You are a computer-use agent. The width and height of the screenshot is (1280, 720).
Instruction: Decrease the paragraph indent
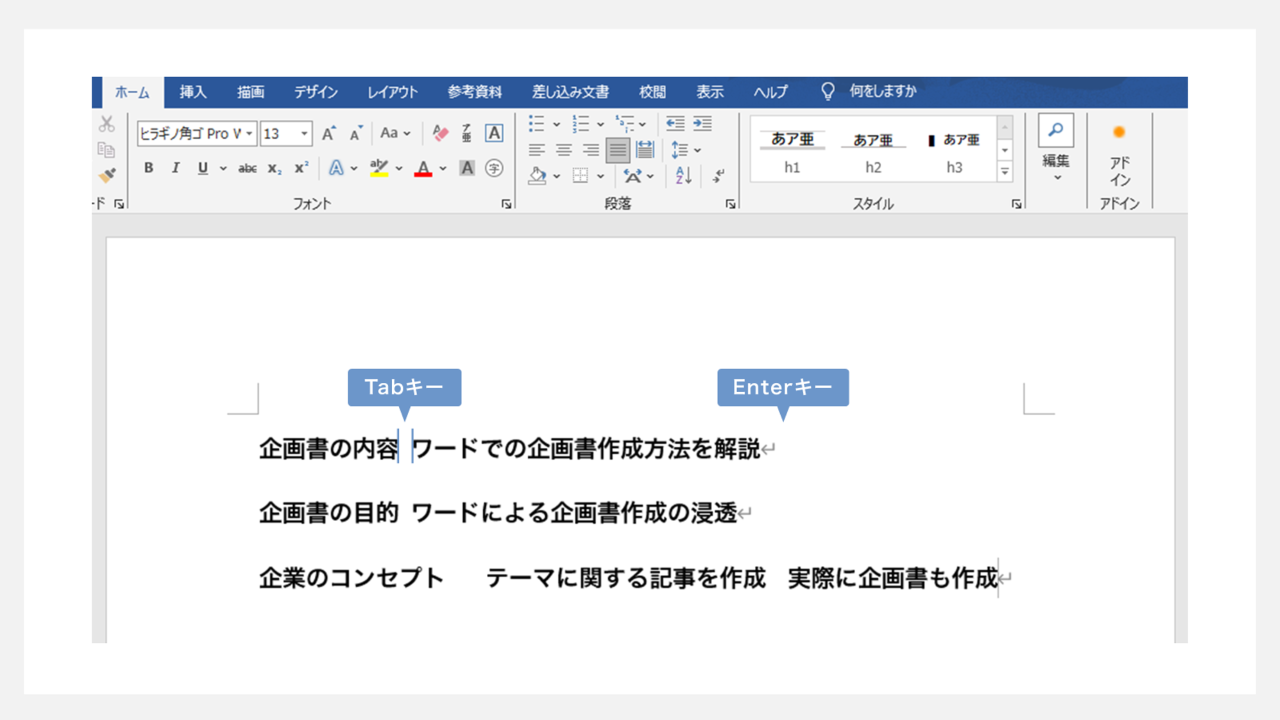click(675, 124)
